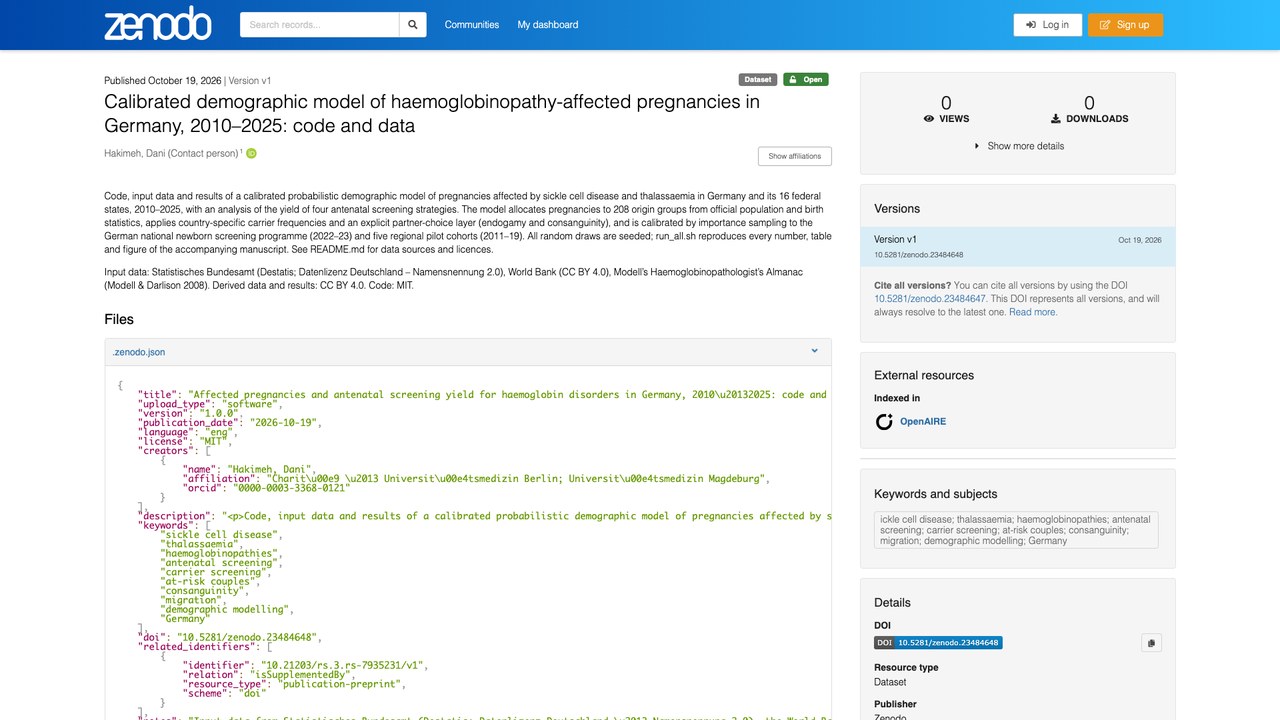Click the 10.5281/zenodo.23484648 text under Version v1
The height and width of the screenshot is (720, 1280).
tap(919, 255)
